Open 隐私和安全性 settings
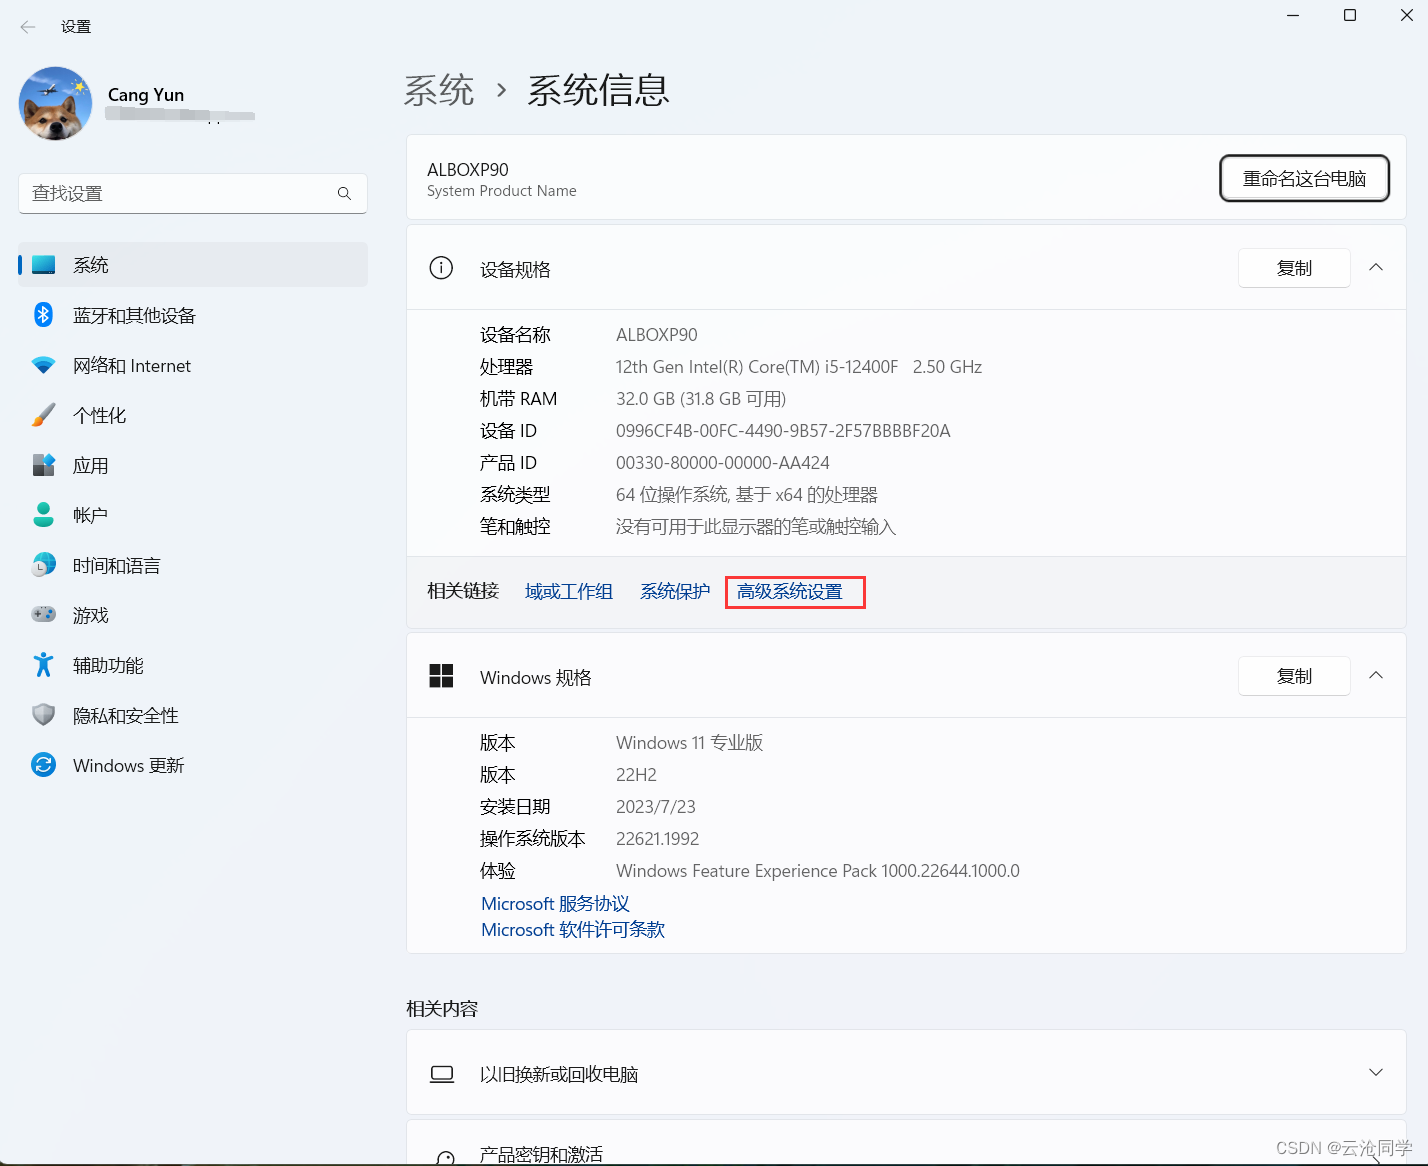 point(193,715)
